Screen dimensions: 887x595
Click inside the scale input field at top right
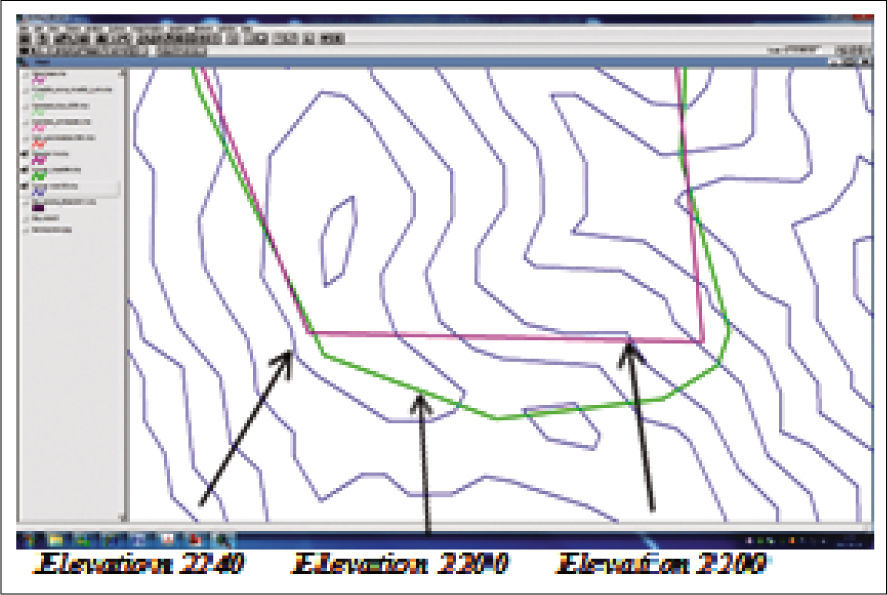pos(800,48)
